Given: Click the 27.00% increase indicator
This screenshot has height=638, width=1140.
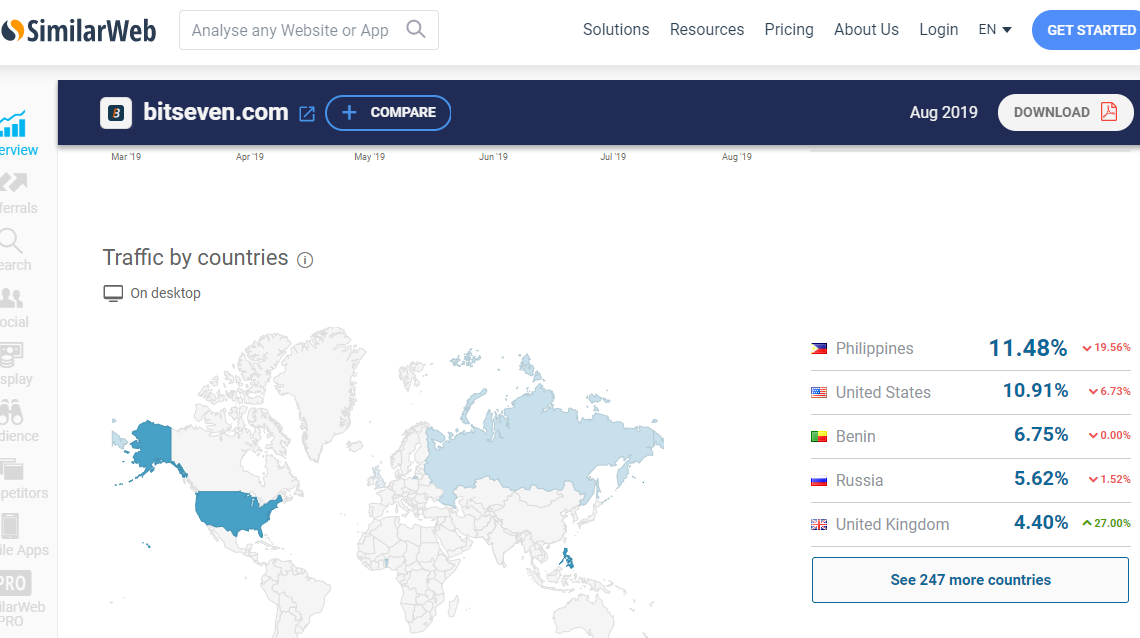Looking at the screenshot, I should click(x=1107, y=523).
